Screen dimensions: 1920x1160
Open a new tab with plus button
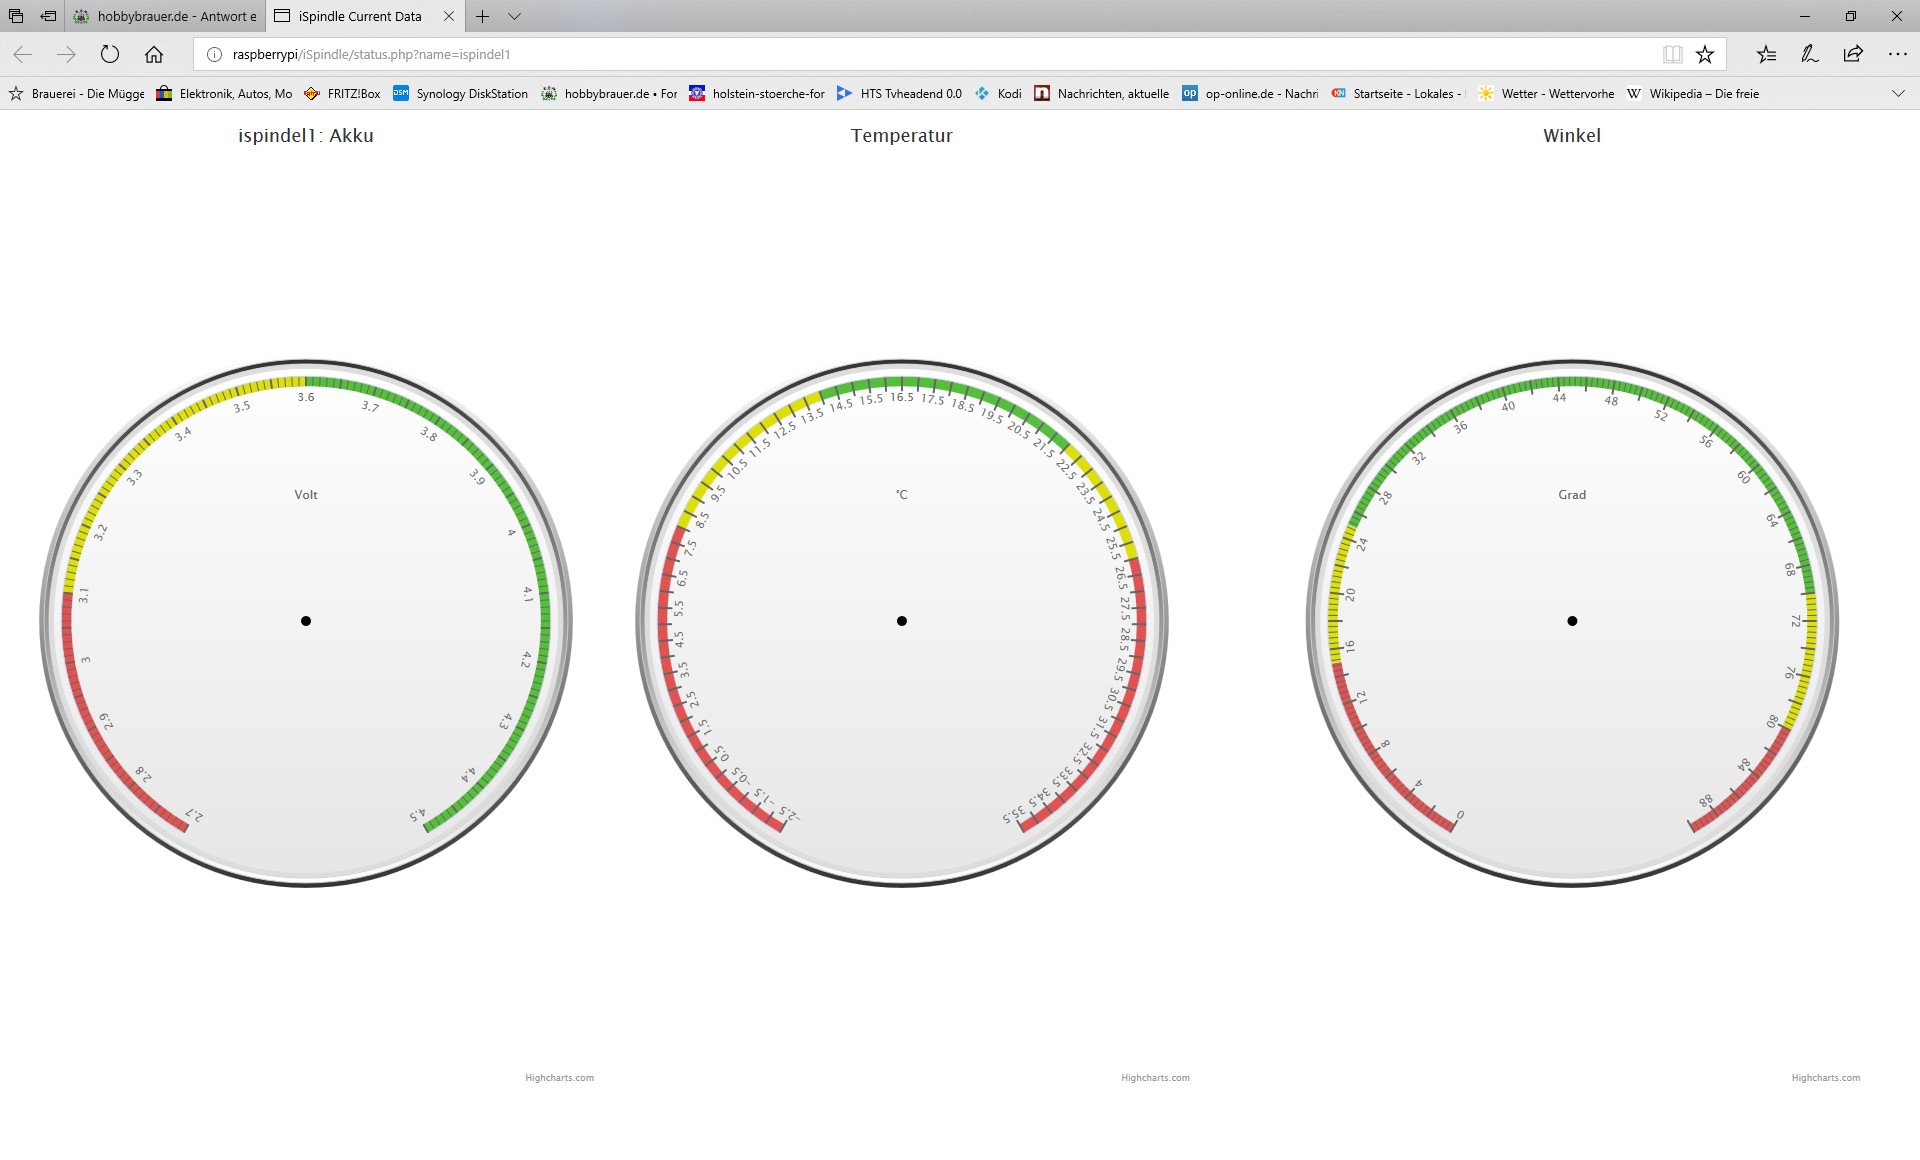coord(482,16)
